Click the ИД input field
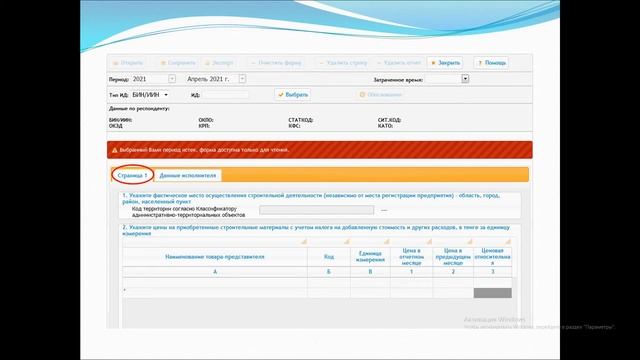 225,95
